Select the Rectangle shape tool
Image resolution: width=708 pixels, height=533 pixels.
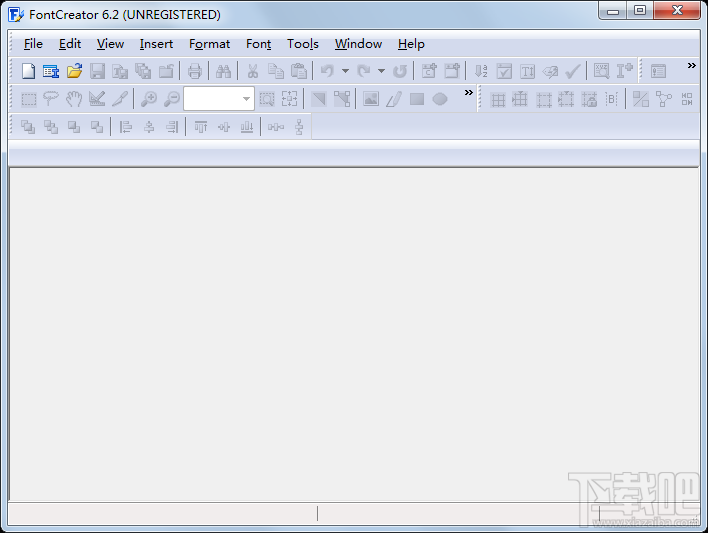pos(417,99)
